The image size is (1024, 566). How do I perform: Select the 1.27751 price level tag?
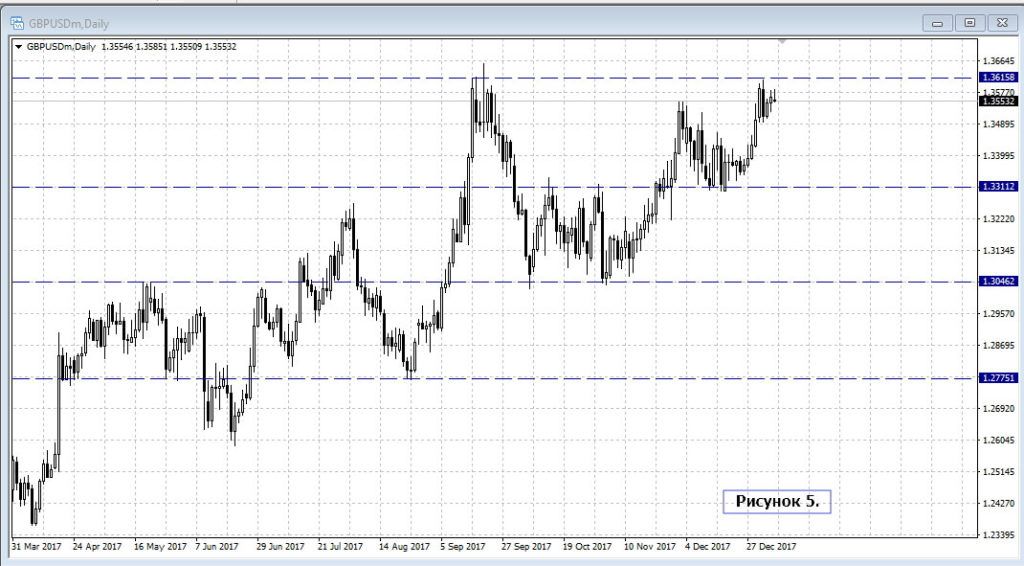click(999, 379)
